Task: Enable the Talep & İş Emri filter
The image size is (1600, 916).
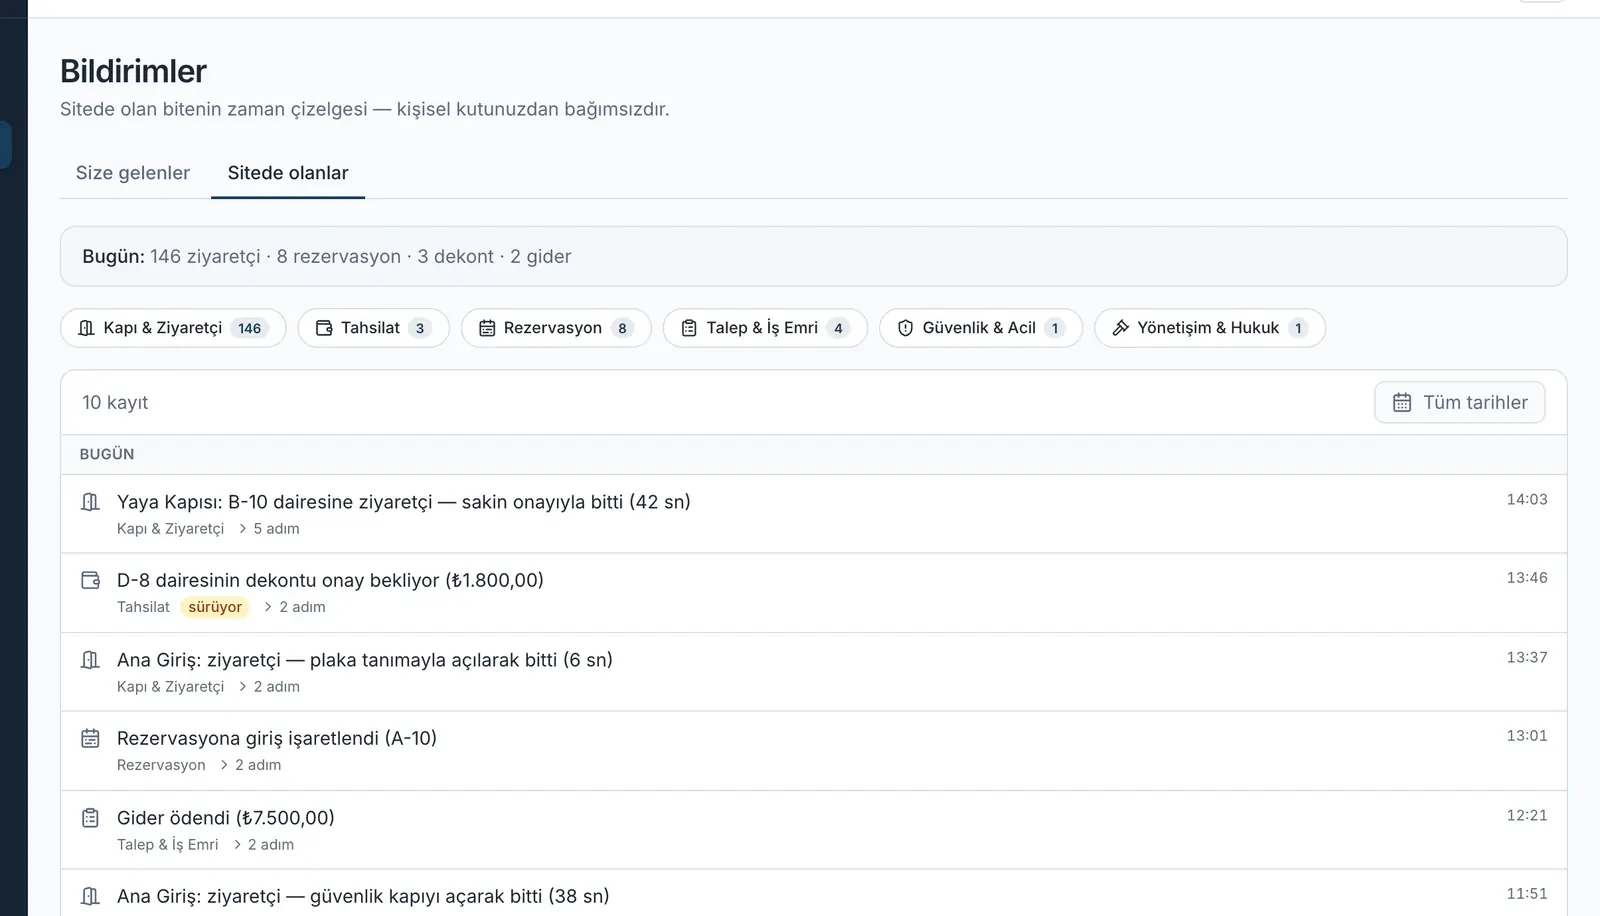Action: coord(765,328)
